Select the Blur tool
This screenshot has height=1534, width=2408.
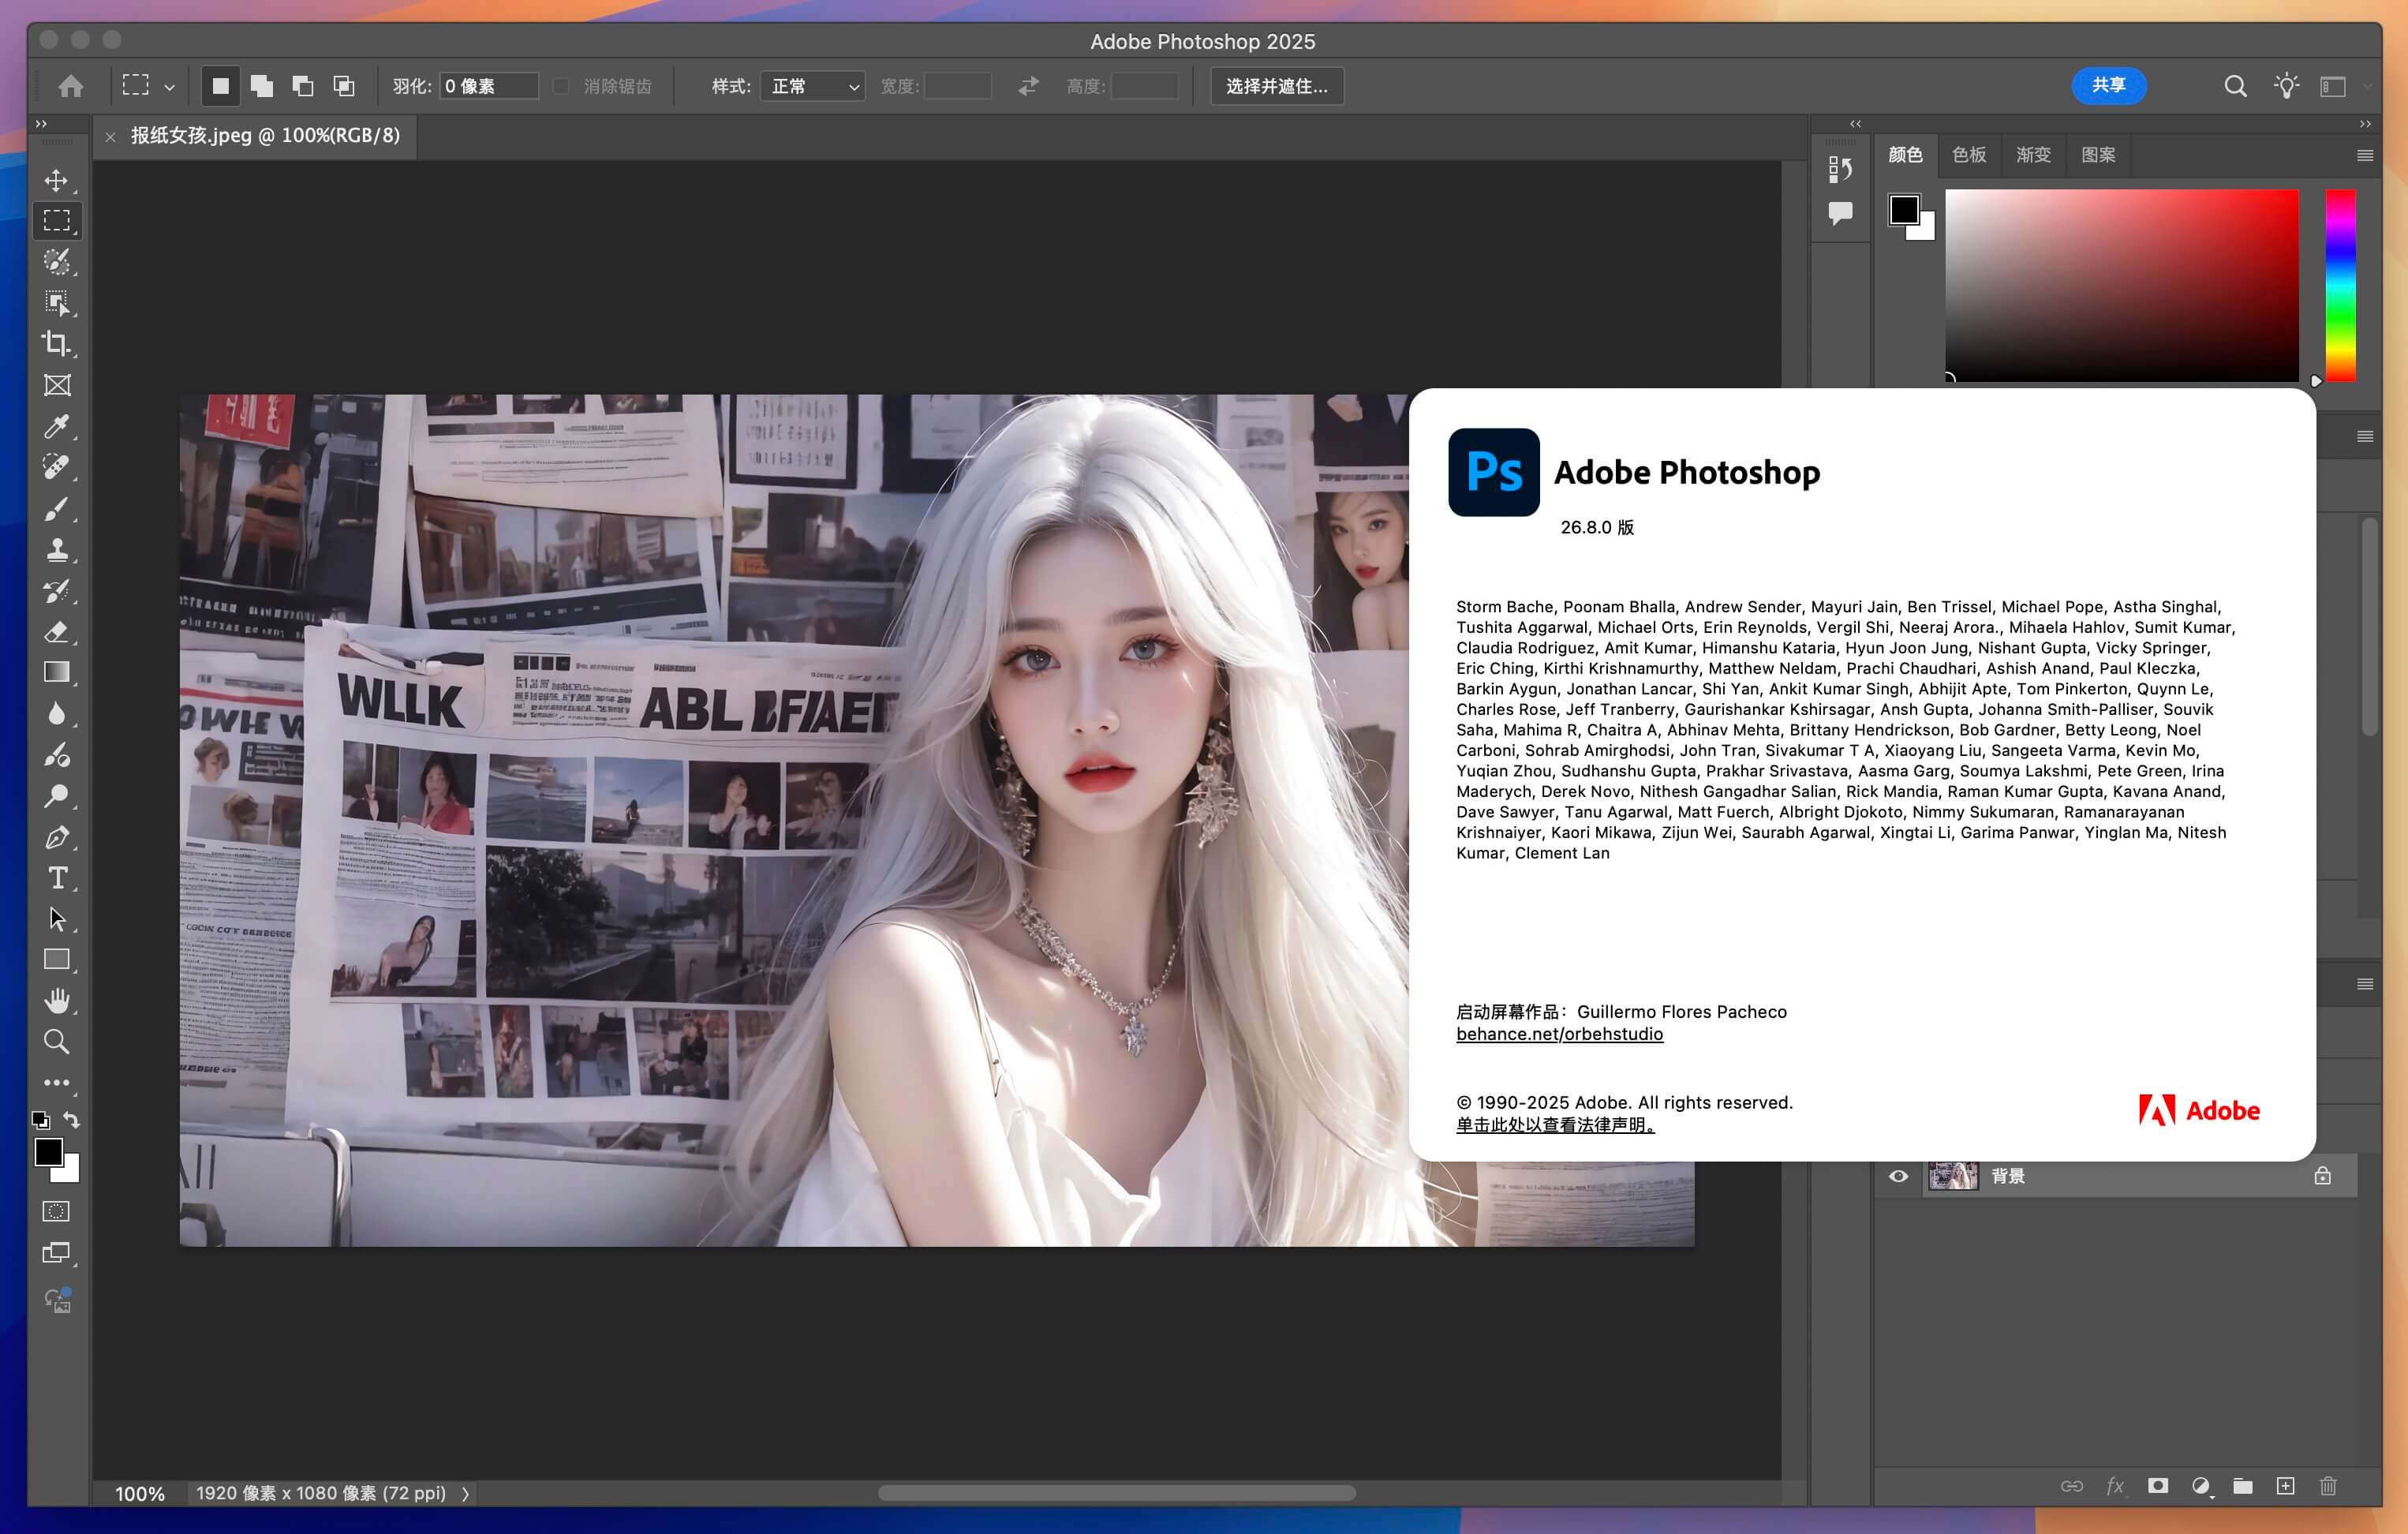point(56,714)
